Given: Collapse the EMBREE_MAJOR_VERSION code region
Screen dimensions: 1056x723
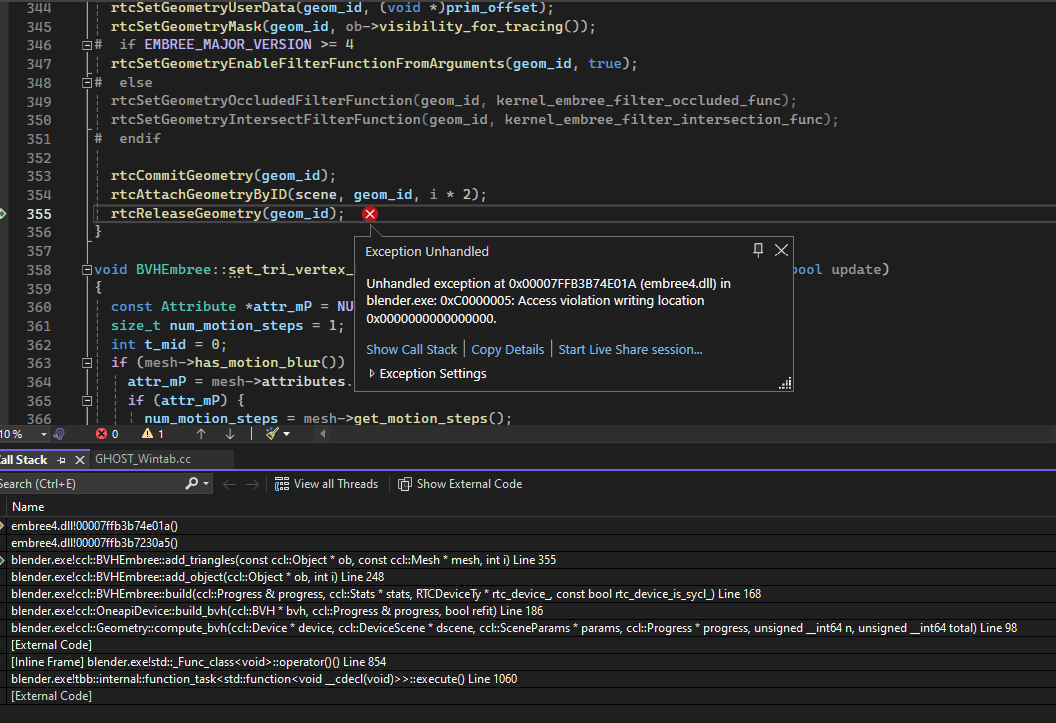Looking at the screenshot, I should pos(87,44).
